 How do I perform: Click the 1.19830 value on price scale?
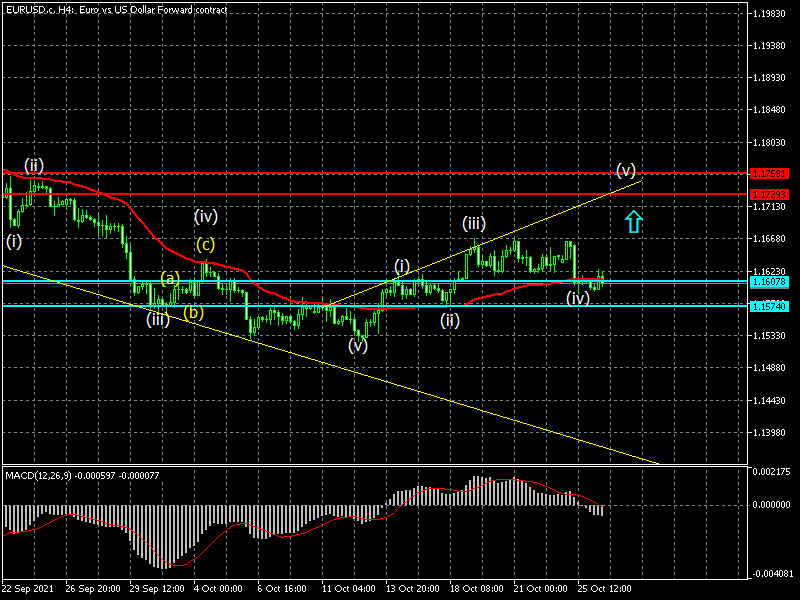[769, 14]
